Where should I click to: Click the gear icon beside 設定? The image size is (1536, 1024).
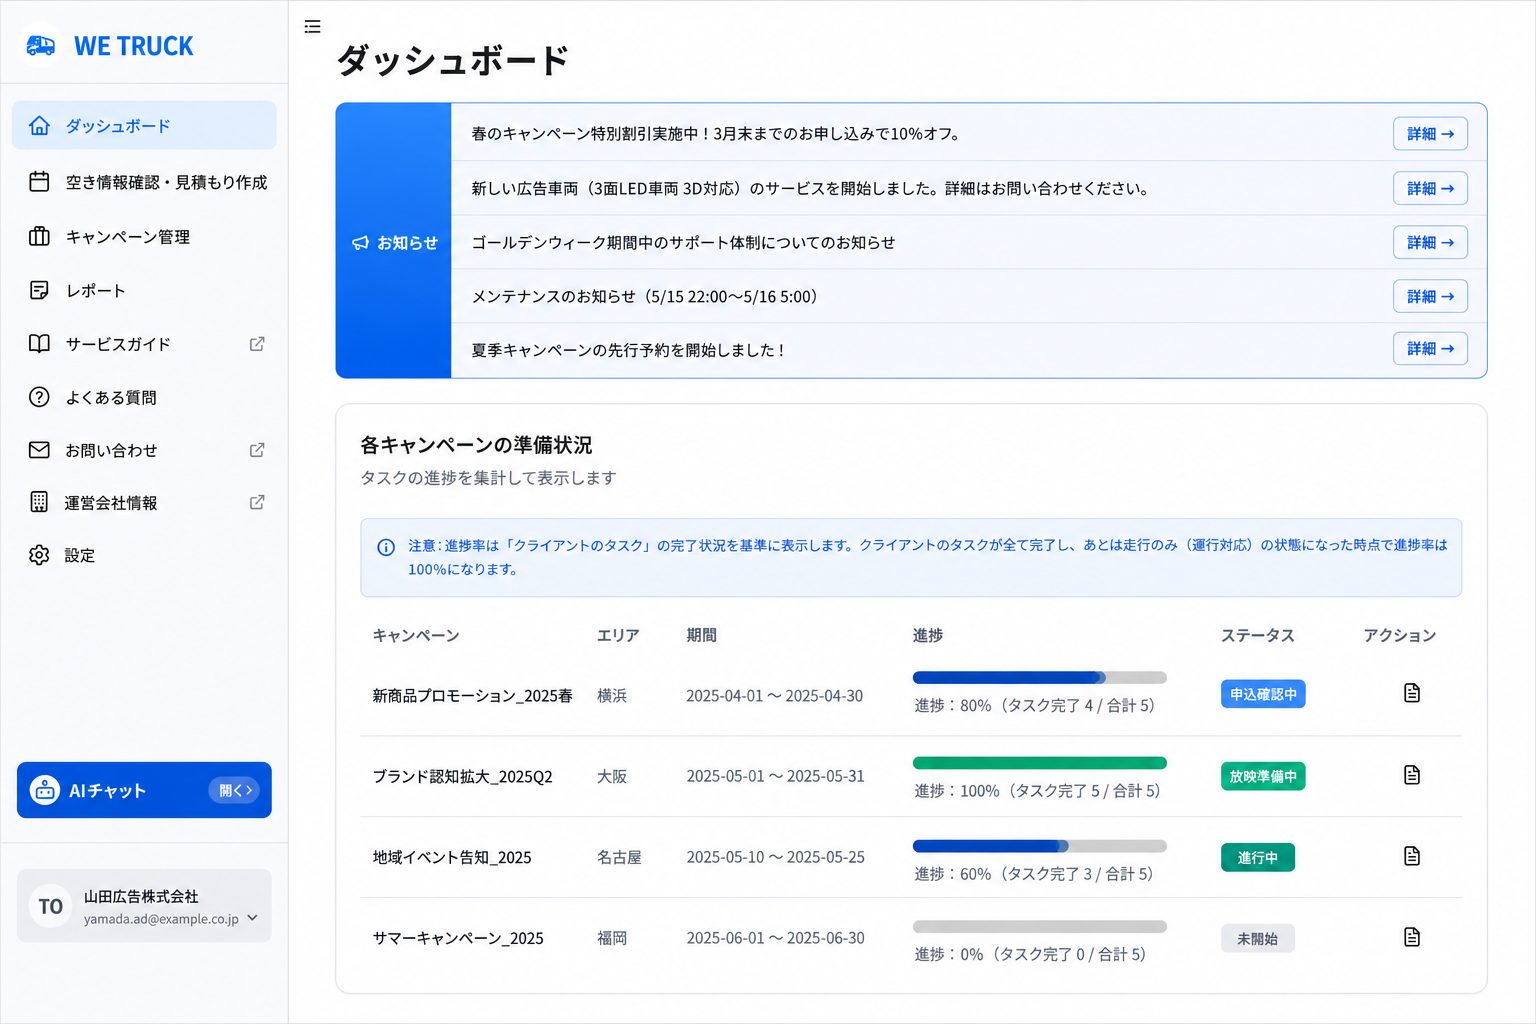(39, 555)
